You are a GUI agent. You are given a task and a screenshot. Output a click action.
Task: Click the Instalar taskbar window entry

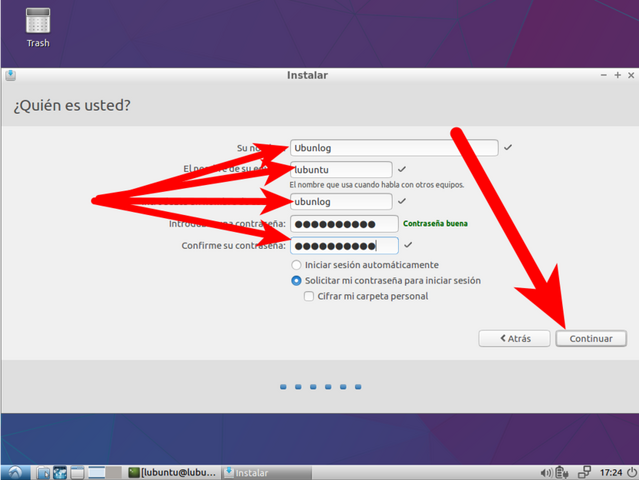(267, 473)
